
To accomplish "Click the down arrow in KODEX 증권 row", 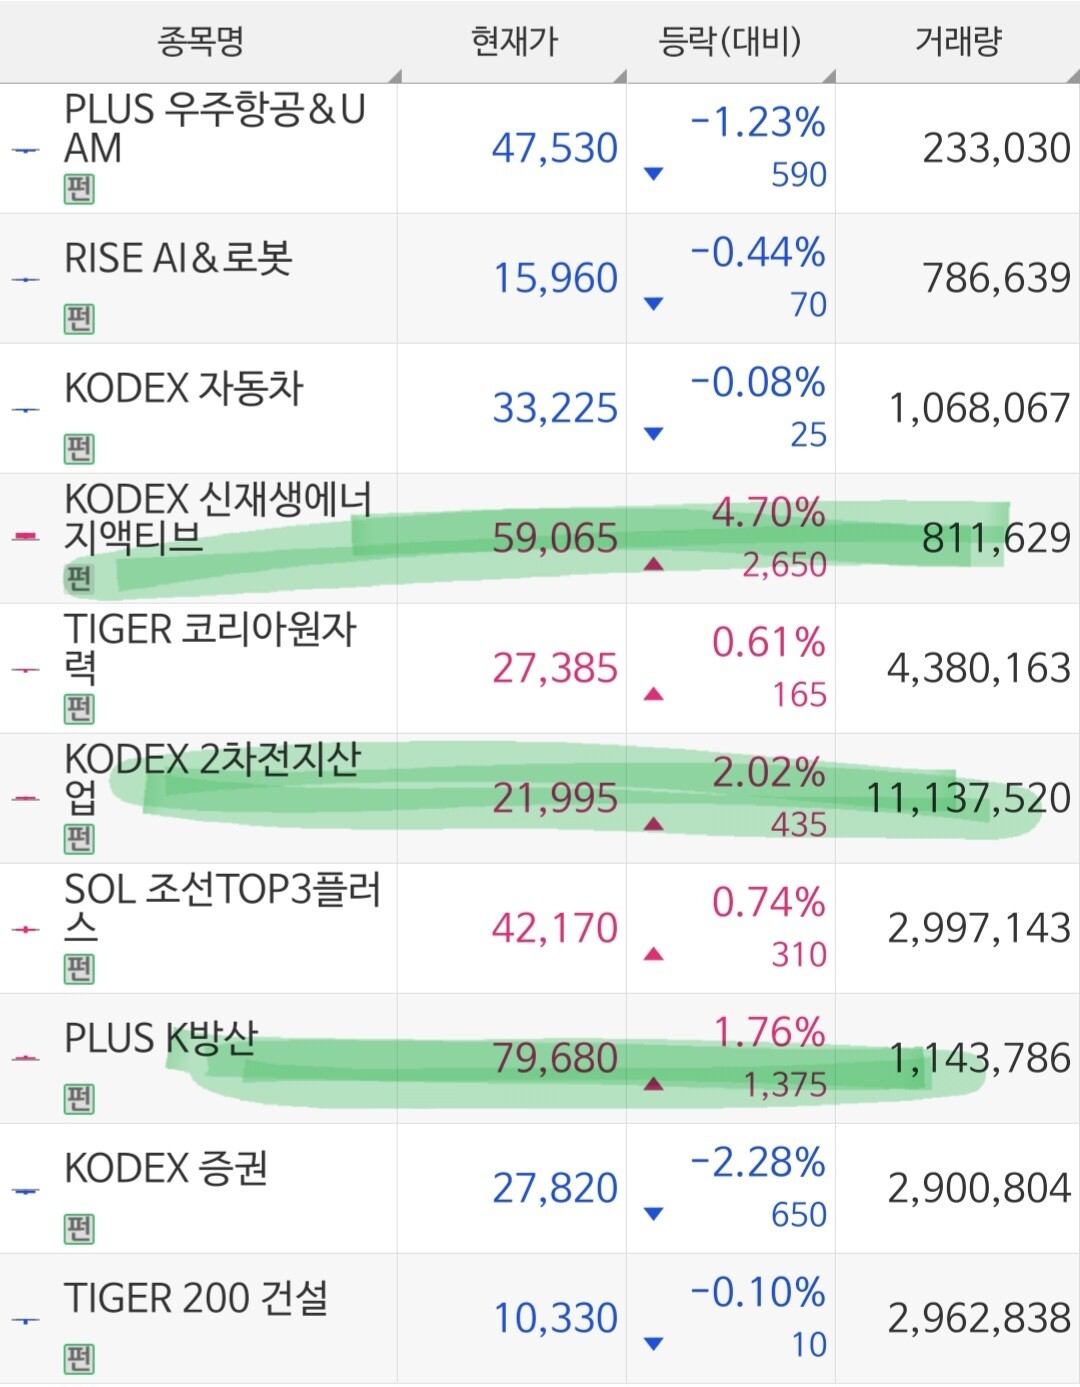I will [654, 1214].
